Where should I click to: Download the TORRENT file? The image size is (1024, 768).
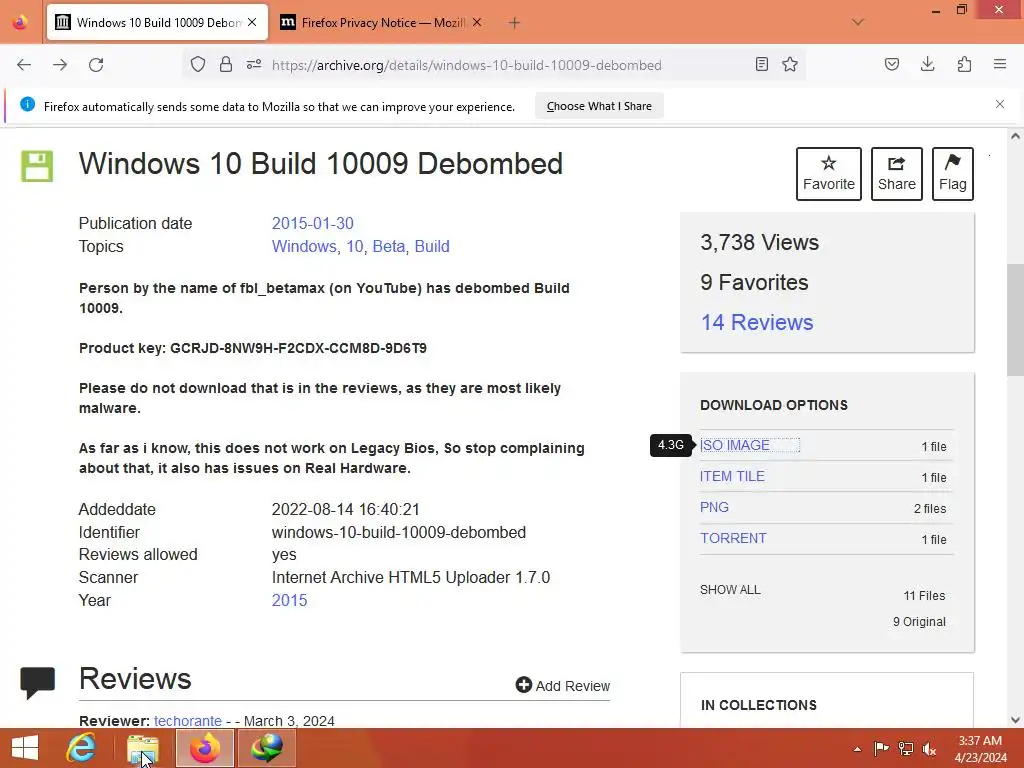733,538
